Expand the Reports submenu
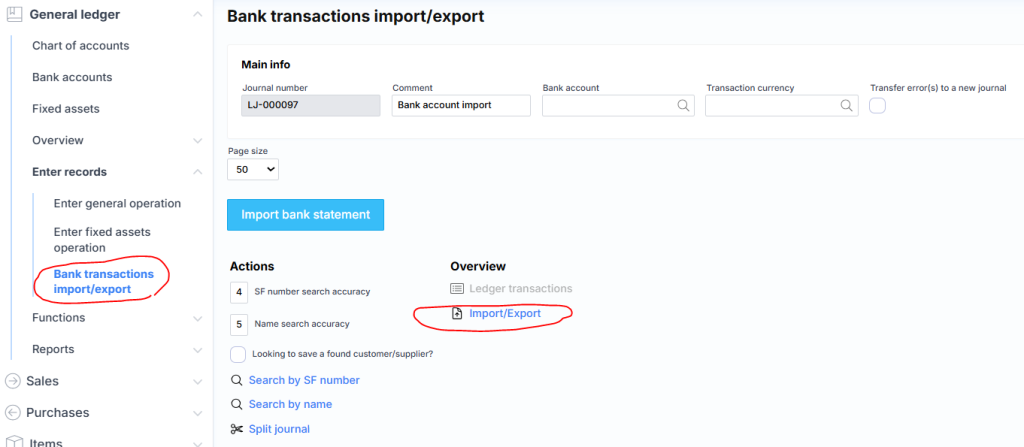 click(x=197, y=350)
